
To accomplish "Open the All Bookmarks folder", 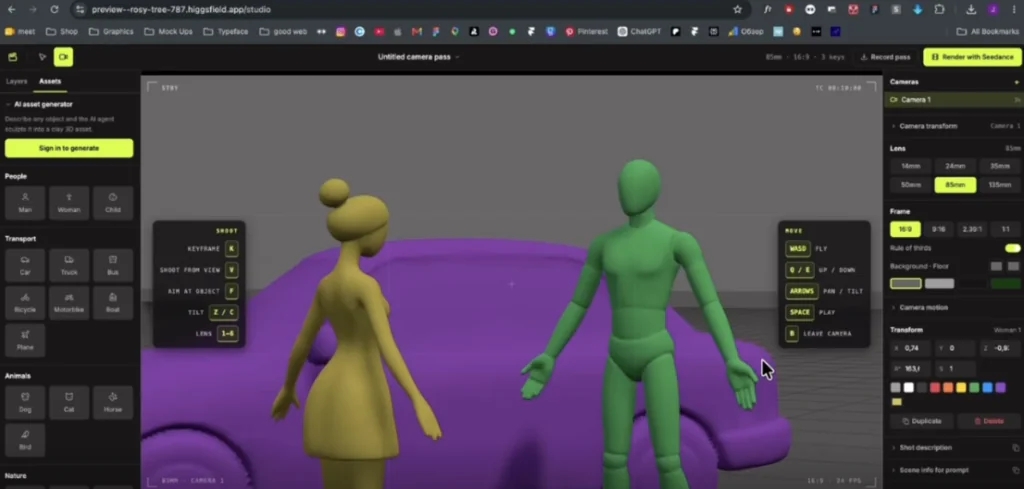I will [x=987, y=31].
